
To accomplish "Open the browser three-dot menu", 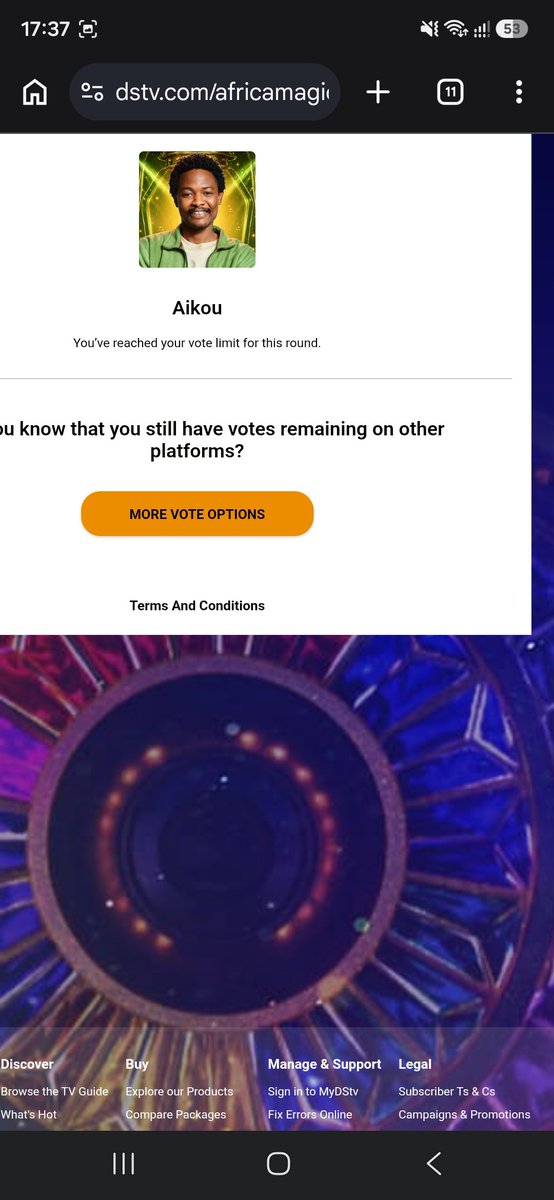I will 518,93.
